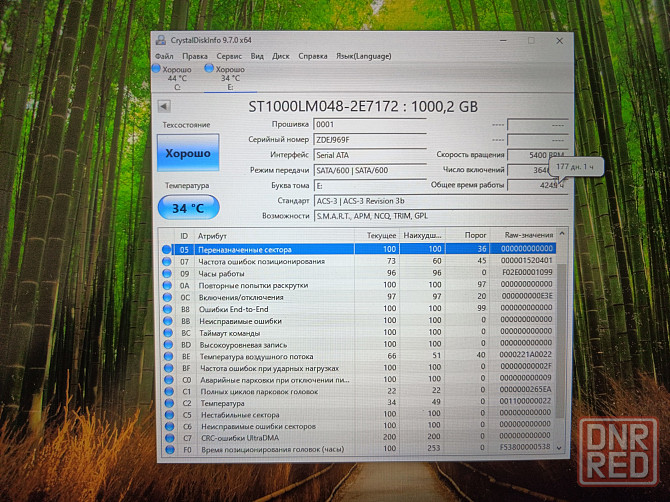
Task: Click status dot of row C7 CRC-ошибки UltraDMA
Action: 170,438
